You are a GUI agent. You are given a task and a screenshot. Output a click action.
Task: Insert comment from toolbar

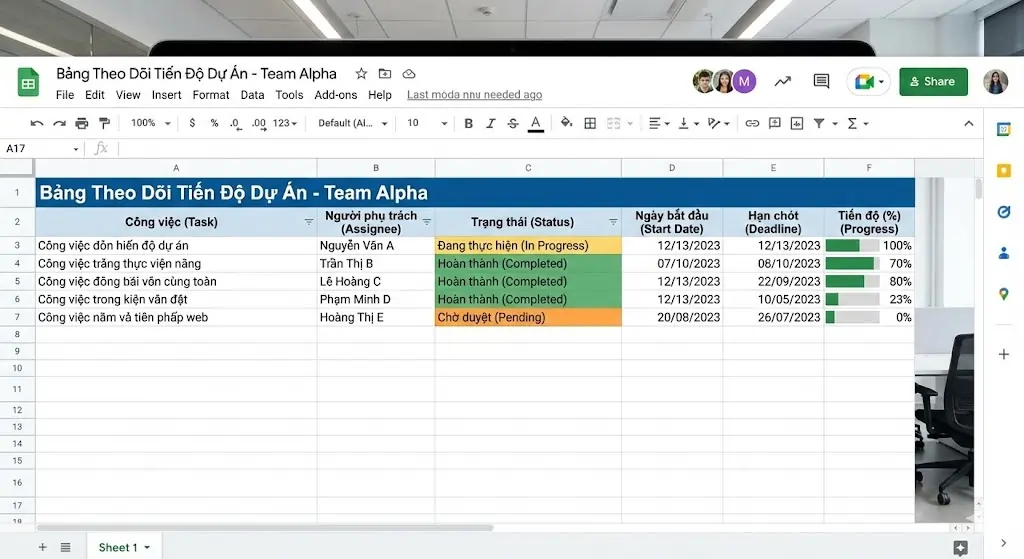(775, 123)
